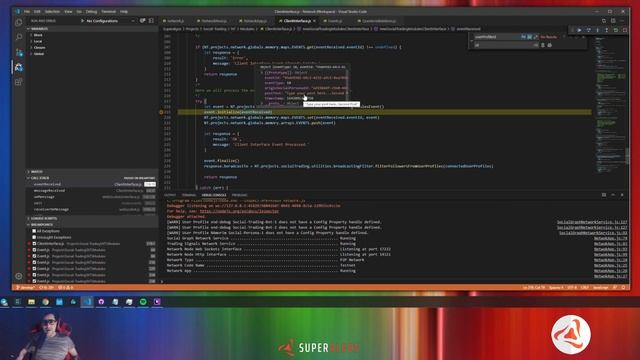Image resolution: width=640 pixels, height=360 pixels.
Task: Expand the Local scope in Variables
Action: coord(37,41)
